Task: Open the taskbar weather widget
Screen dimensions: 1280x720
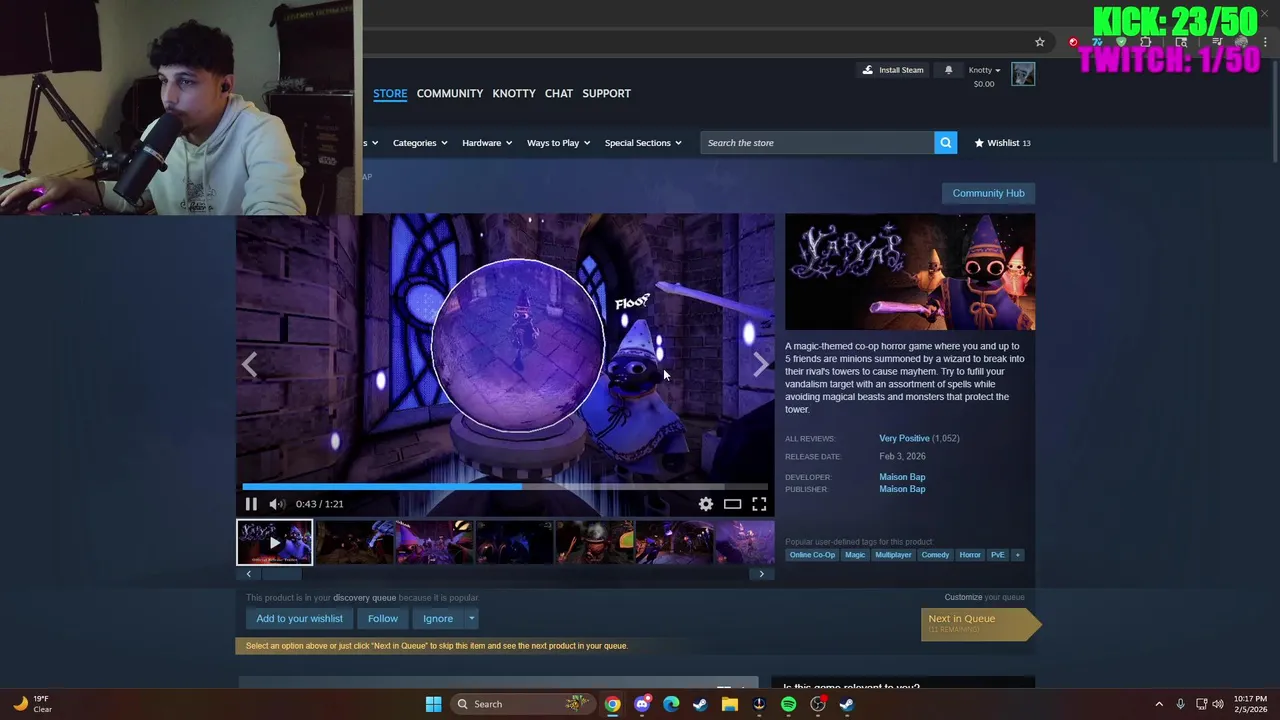Action: 30,704
